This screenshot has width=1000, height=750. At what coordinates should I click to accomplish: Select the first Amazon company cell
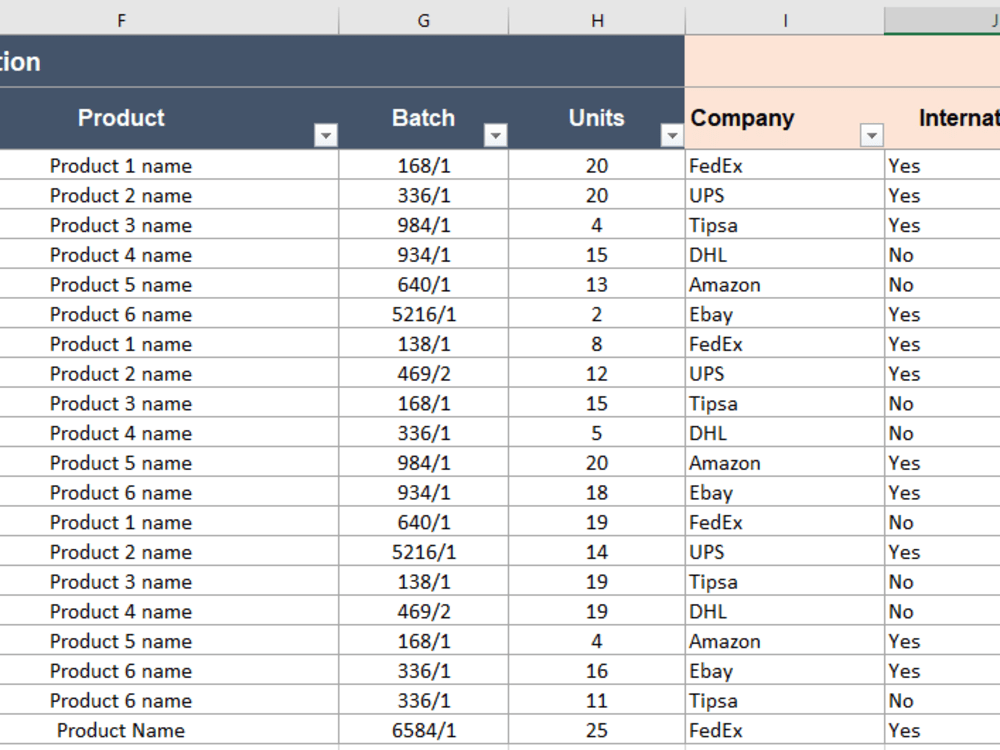coord(725,285)
